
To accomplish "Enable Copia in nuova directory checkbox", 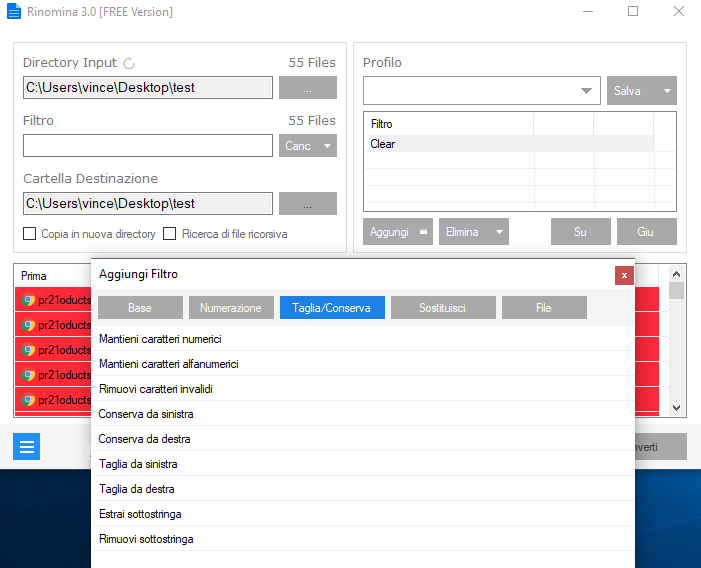I will (30, 234).
